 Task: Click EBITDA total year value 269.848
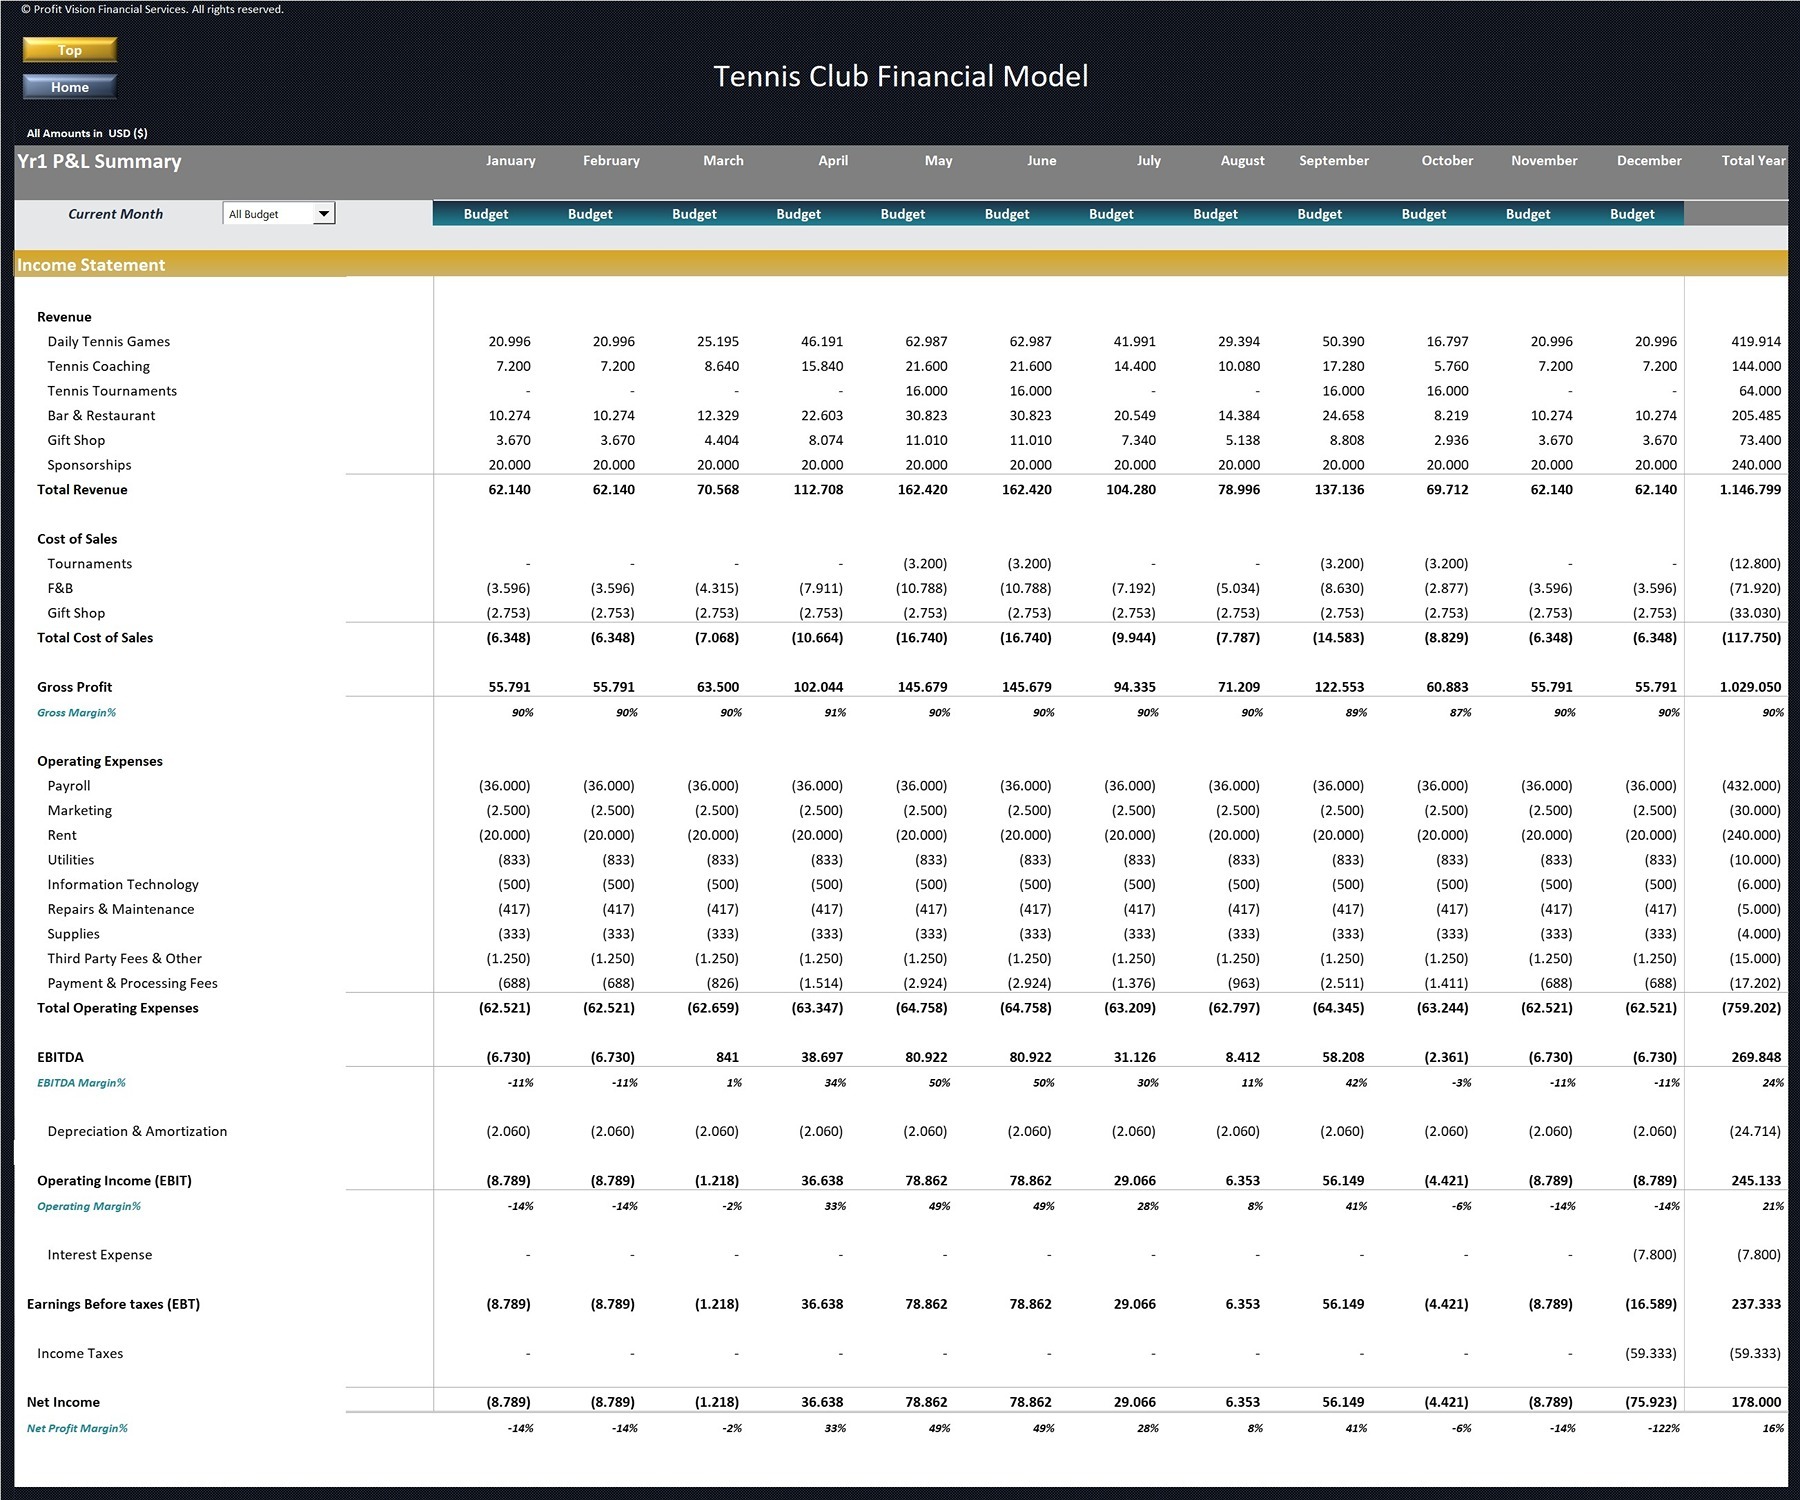click(1756, 1057)
